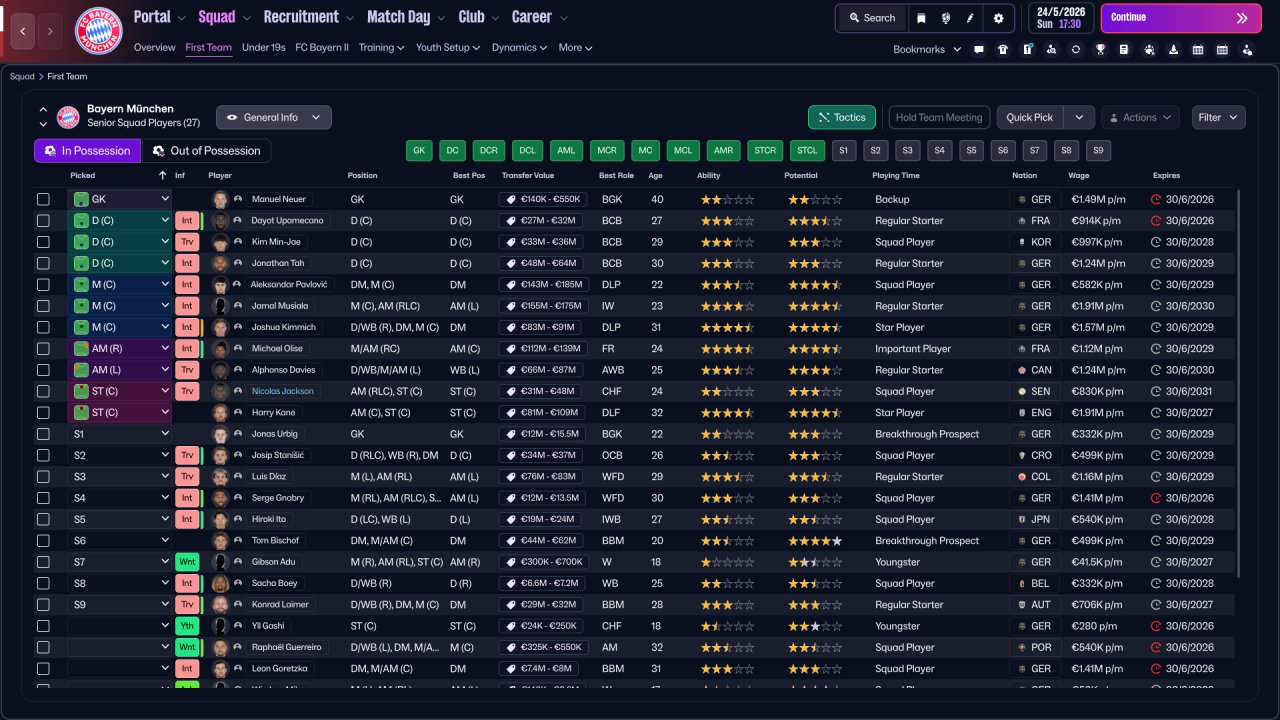This screenshot has width=1280, height=720.
Task: Click the bookmark icon beside Search
Action: (x=921, y=18)
